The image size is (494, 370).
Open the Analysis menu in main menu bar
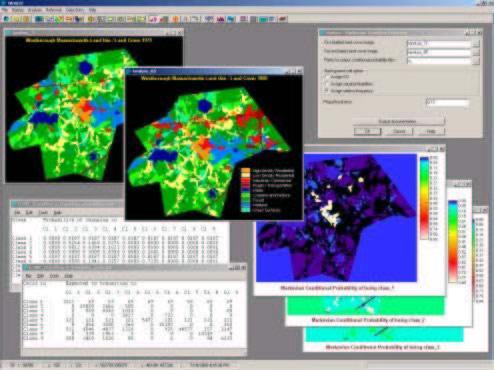pos(35,10)
